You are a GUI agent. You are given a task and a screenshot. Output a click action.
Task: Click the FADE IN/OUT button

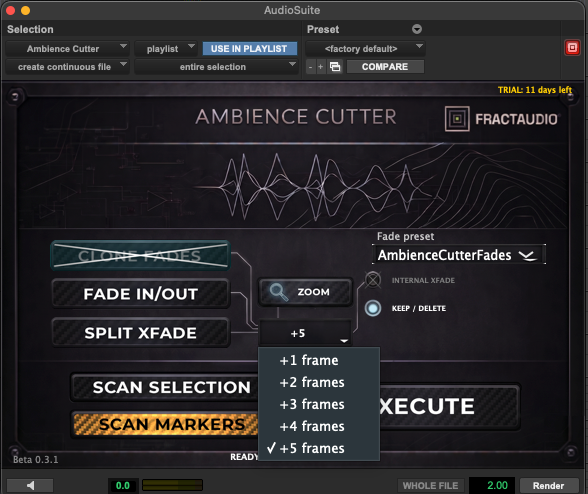pyautogui.click(x=141, y=294)
